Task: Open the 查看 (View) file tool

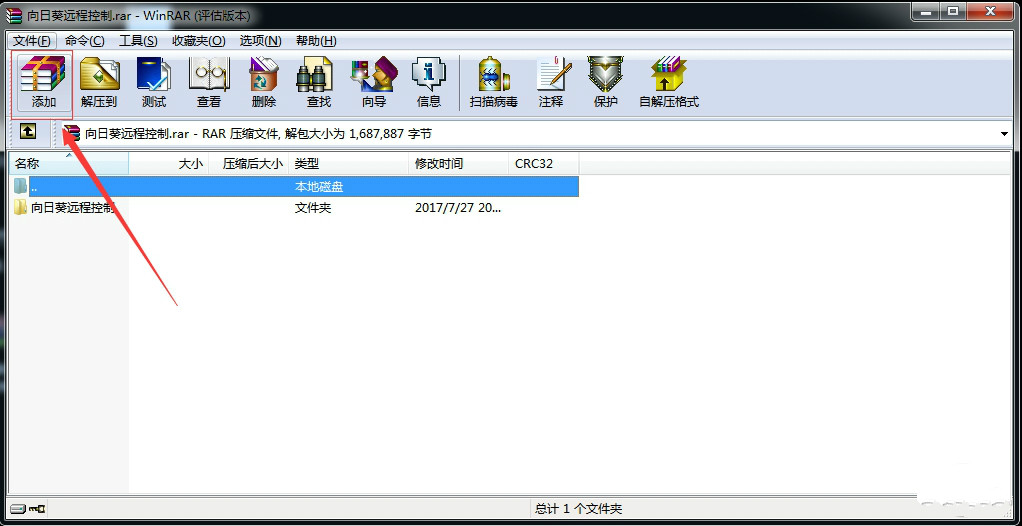Action: coord(209,83)
